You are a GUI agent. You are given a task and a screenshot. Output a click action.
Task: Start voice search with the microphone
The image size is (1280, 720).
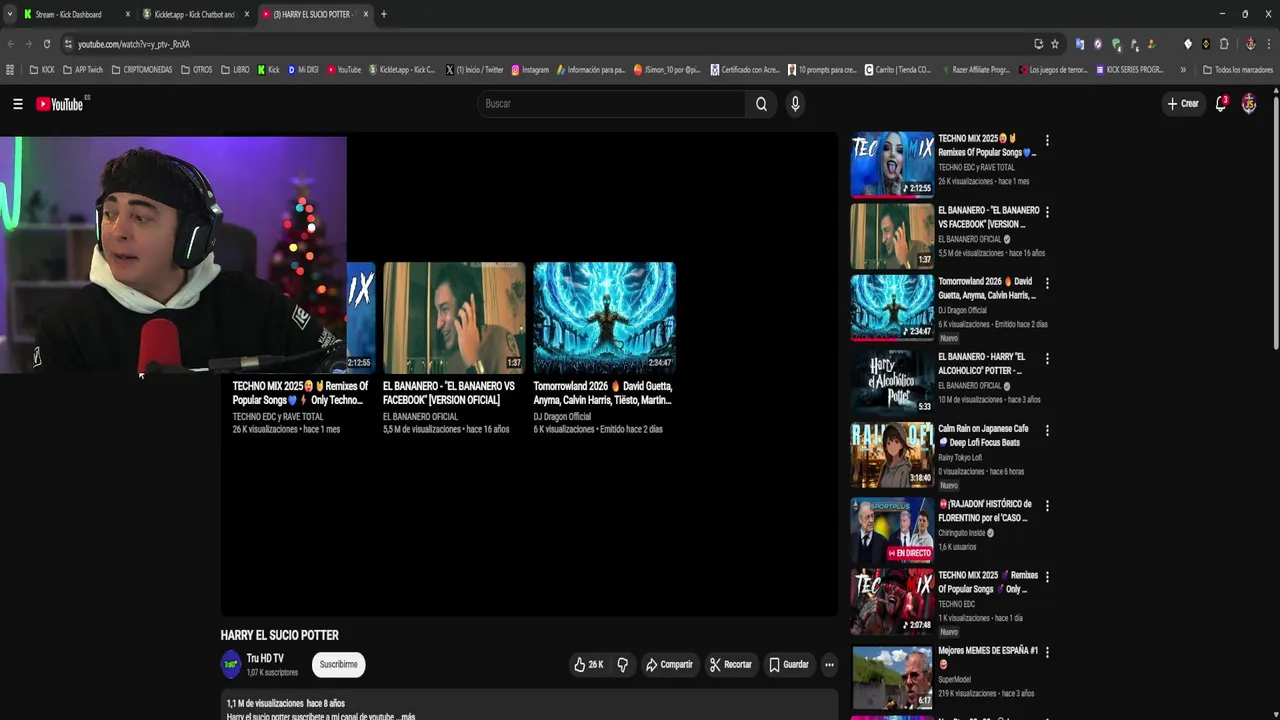click(795, 104)
